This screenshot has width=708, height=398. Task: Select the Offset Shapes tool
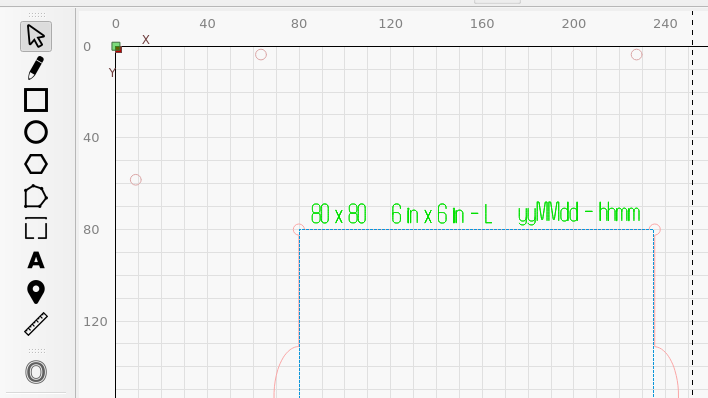point(36,372)
